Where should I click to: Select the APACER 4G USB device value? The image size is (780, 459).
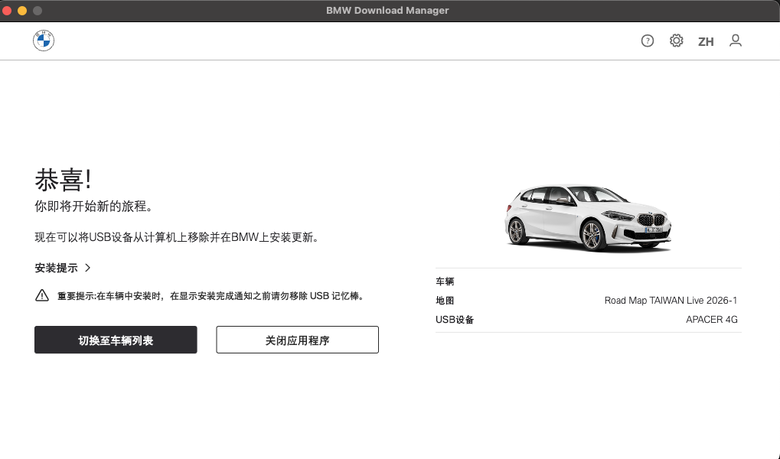click(711, 319)
